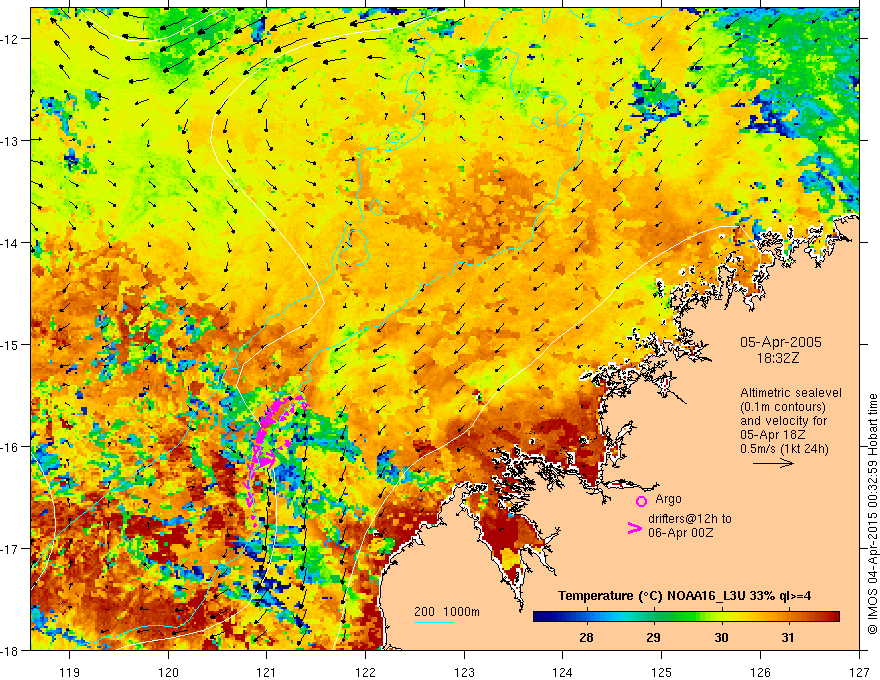Screen dimensions: 880x680
Task: Click the '05-Apr 18Z' text line
Action: tap(772, 435)
